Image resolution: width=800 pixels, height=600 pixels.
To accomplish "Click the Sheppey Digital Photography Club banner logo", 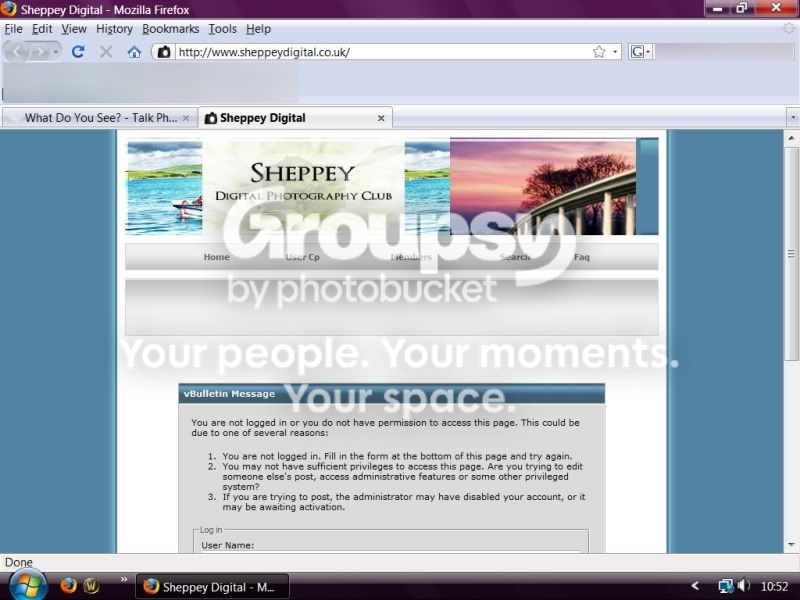I will 303,185.
